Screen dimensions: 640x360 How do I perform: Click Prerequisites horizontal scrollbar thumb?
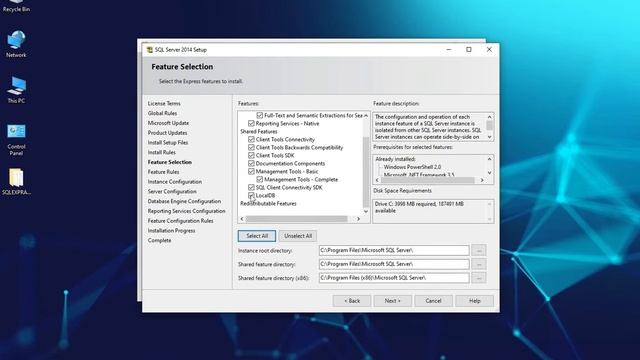428,180
